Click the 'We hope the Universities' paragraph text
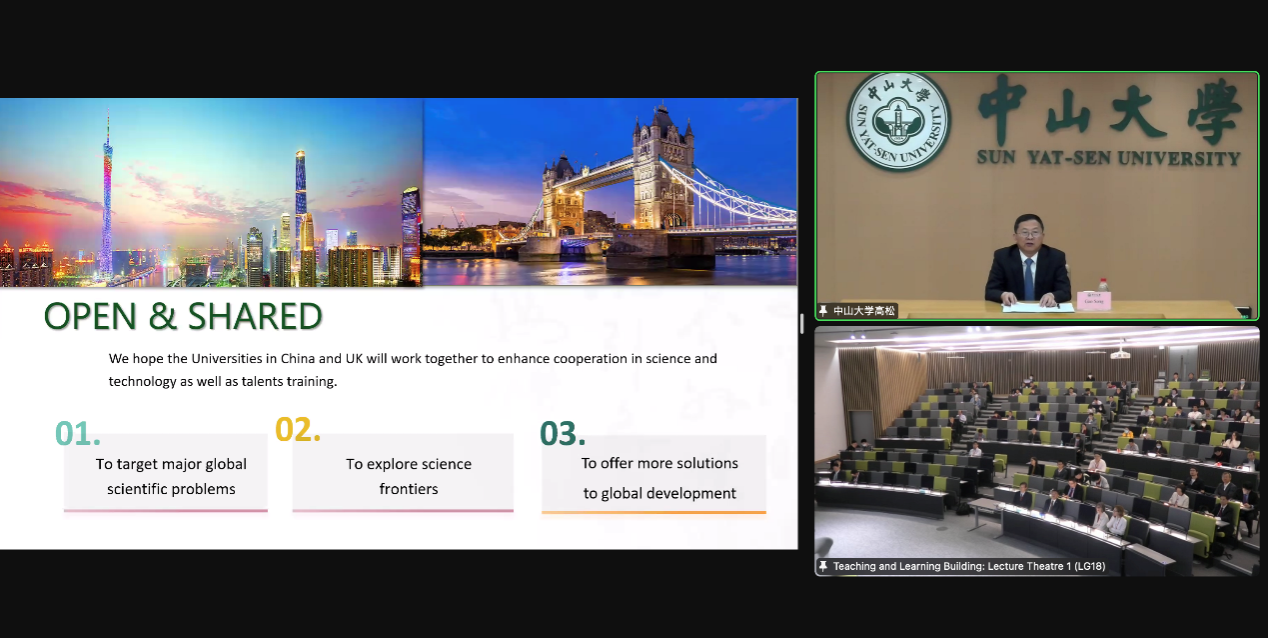Viewport: 1268px width, 638px height. pyautogui.click(x=412, y=370)
